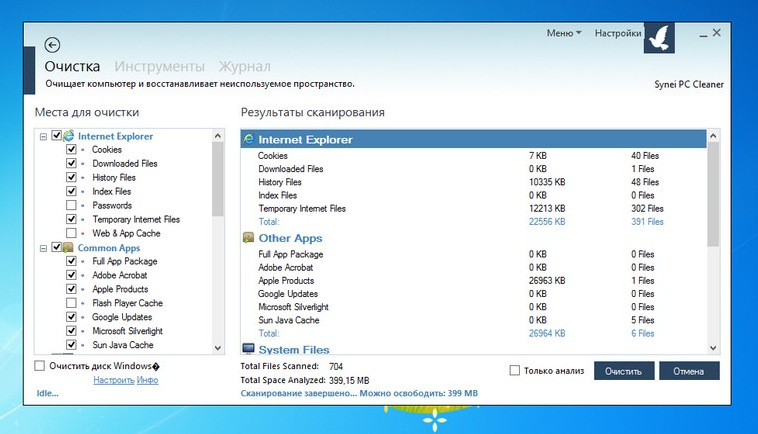
Task: Open the Меню dropdown
Action: tap(564, 33)
